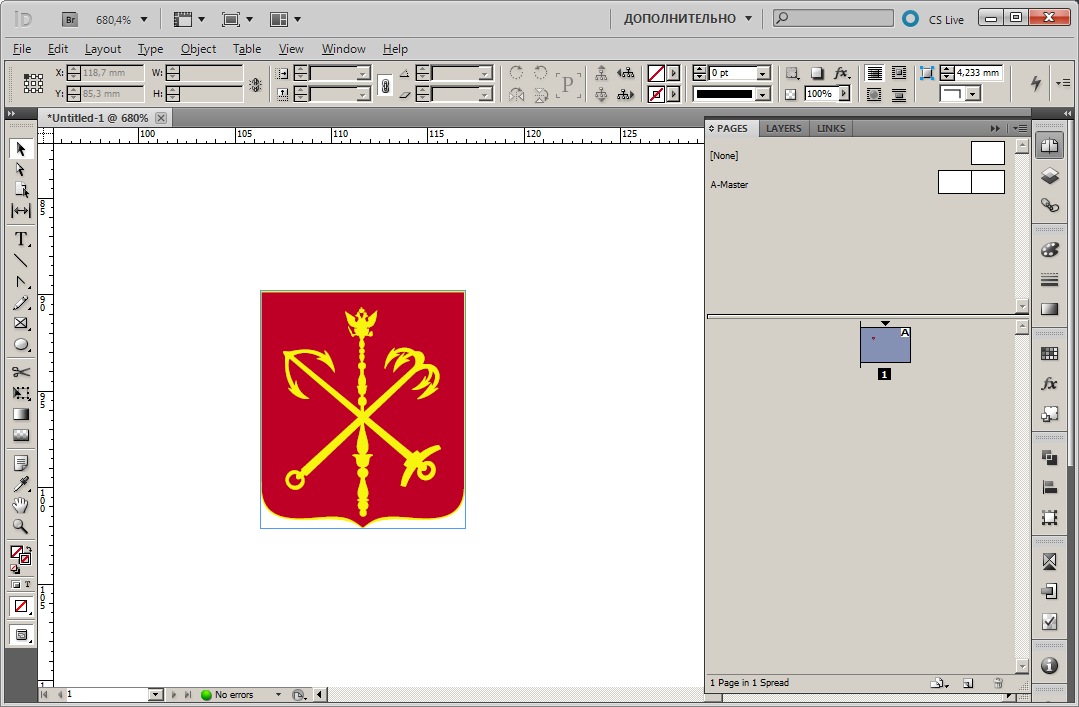The height and width of the screenshot is (707, 1079).
Task: Open the Links panel icon in the dock
Action: (x=1049, y=205)
